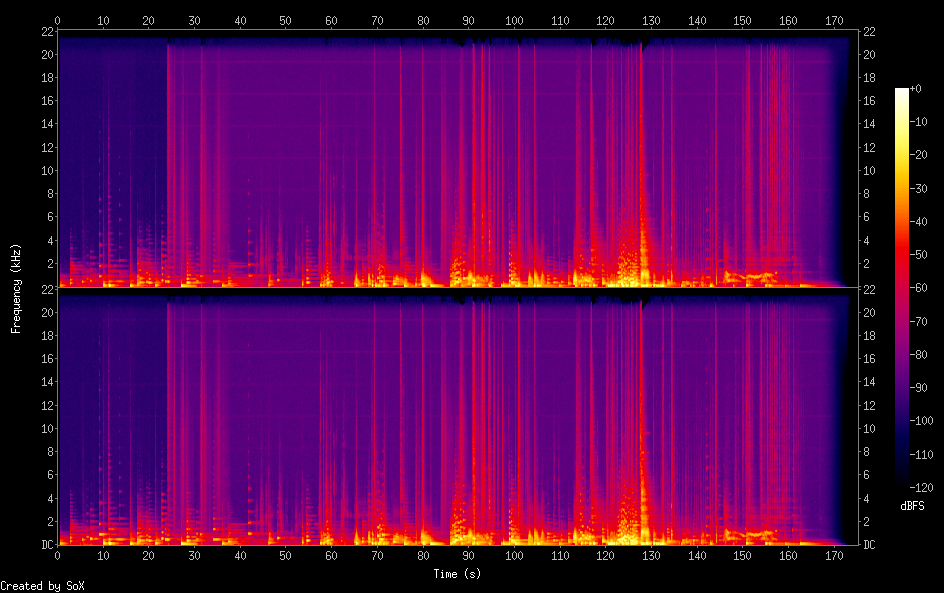Click the "-90" value on the color scale
The image size is (944, 593).
click(919, 388)
